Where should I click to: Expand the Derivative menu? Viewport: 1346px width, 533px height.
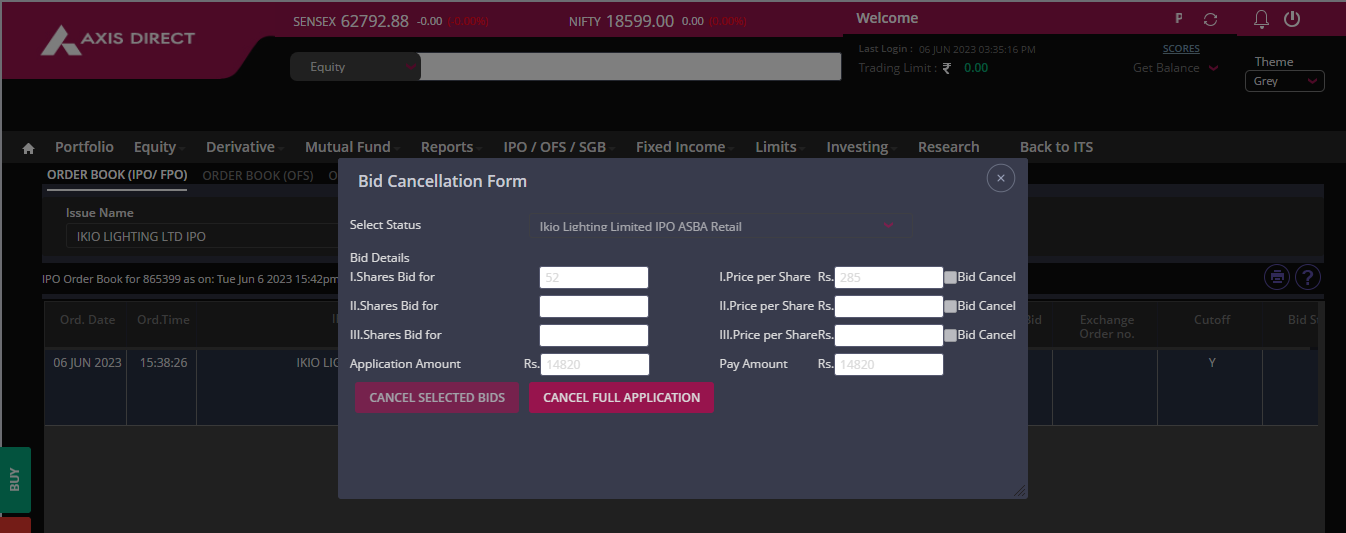point(245,147)
